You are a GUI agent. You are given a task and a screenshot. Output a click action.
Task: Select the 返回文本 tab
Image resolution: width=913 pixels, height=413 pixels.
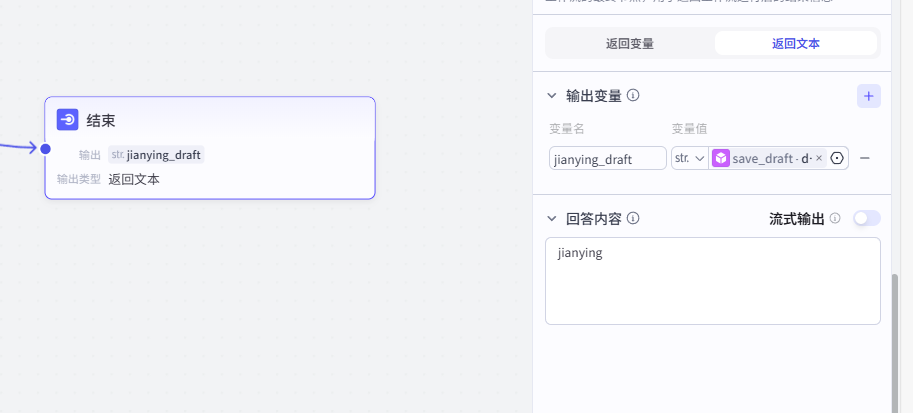point(796,44)
